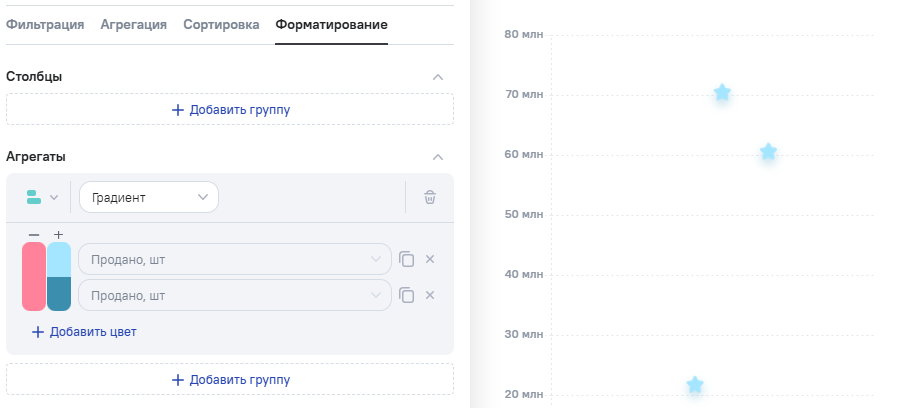Remove the first 'Продано, шт' color row
Image resolution: width=908 pixels, height=408 pixels.
tap(430, 259)
